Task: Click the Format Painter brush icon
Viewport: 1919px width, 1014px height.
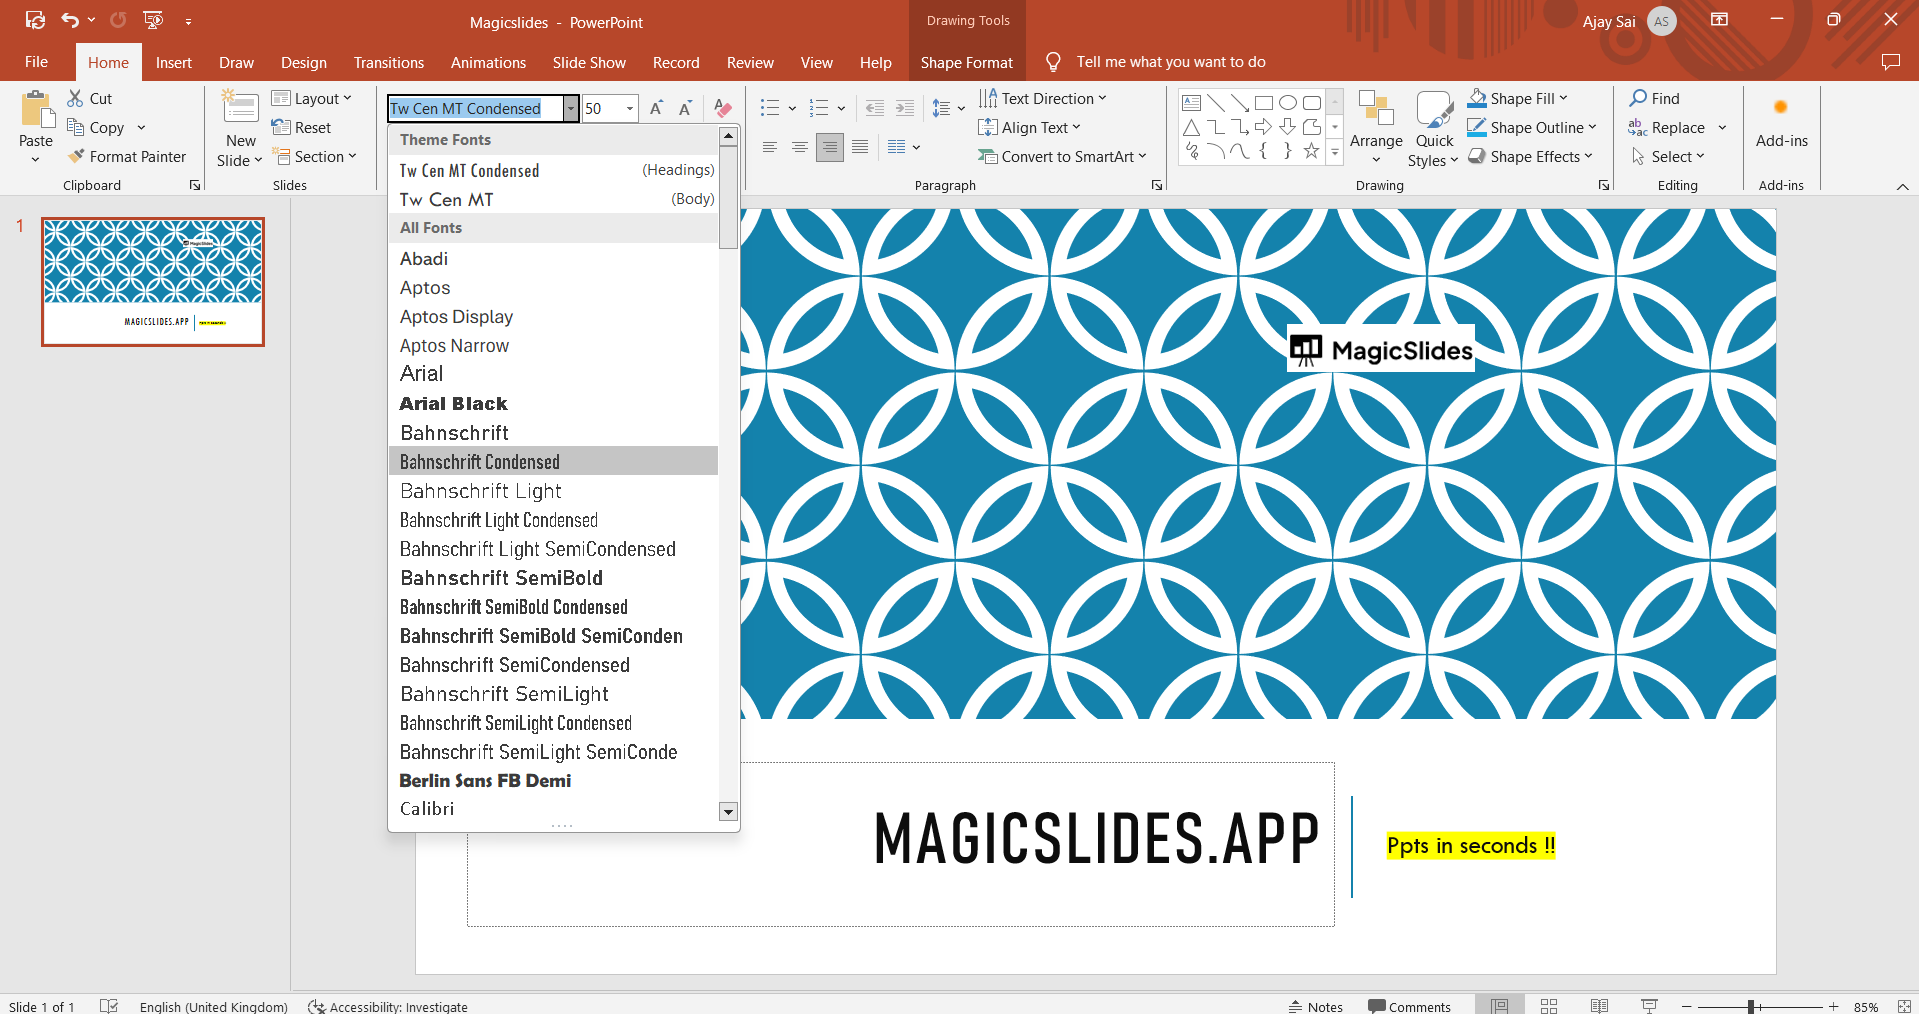Action: [76, 157]
